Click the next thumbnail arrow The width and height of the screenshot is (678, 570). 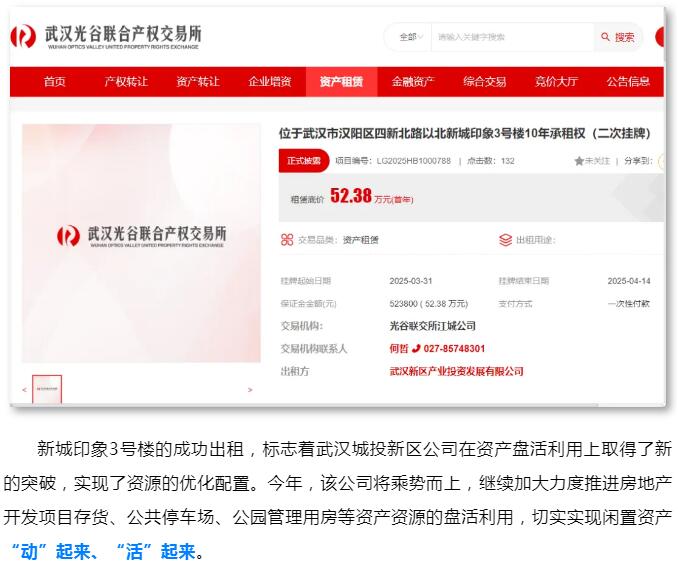(250, 390)
